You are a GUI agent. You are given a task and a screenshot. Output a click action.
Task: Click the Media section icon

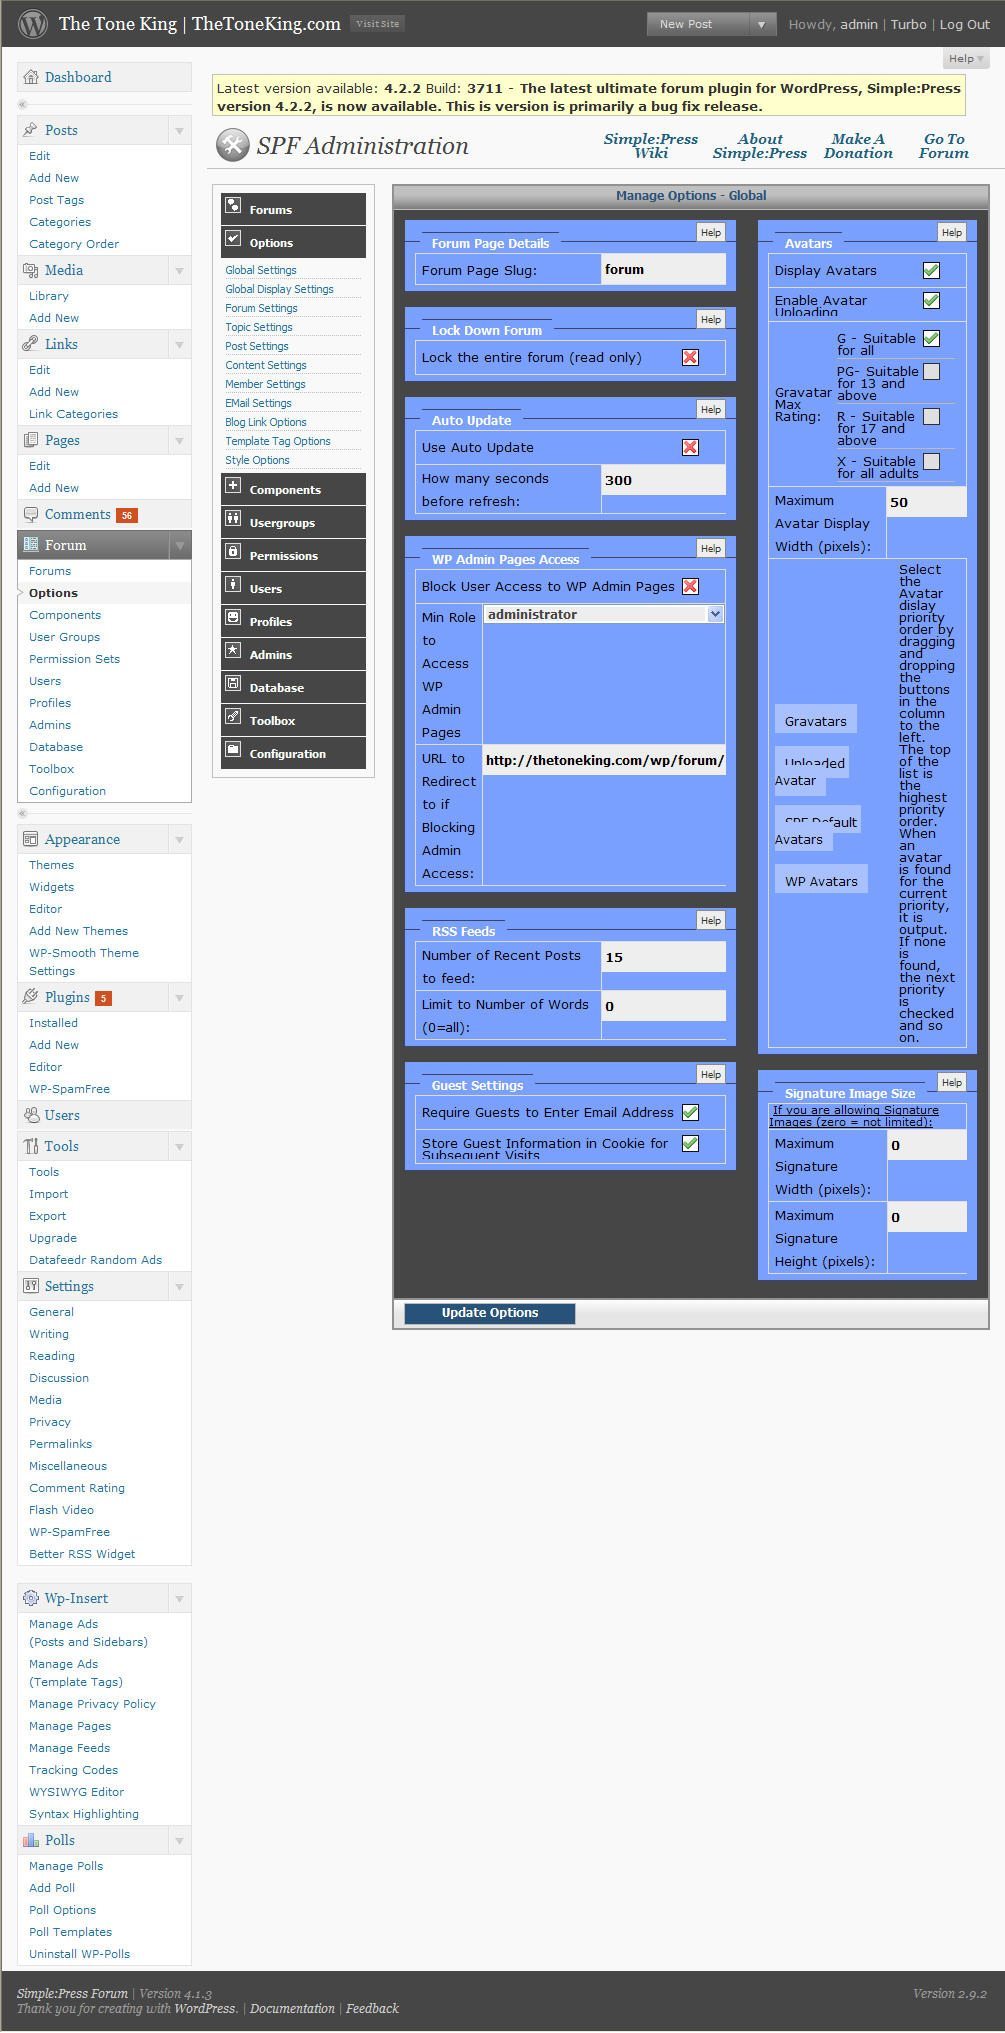point(31,270)
